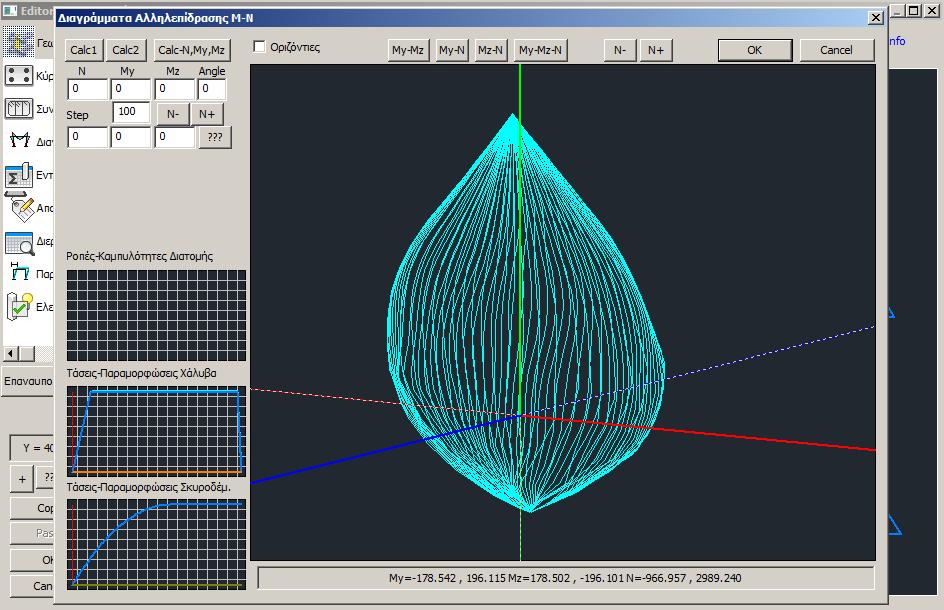The width and height of the screenshot is (944, 610).
Task: Click N- button next to the Step field
Action: point(173,114)
